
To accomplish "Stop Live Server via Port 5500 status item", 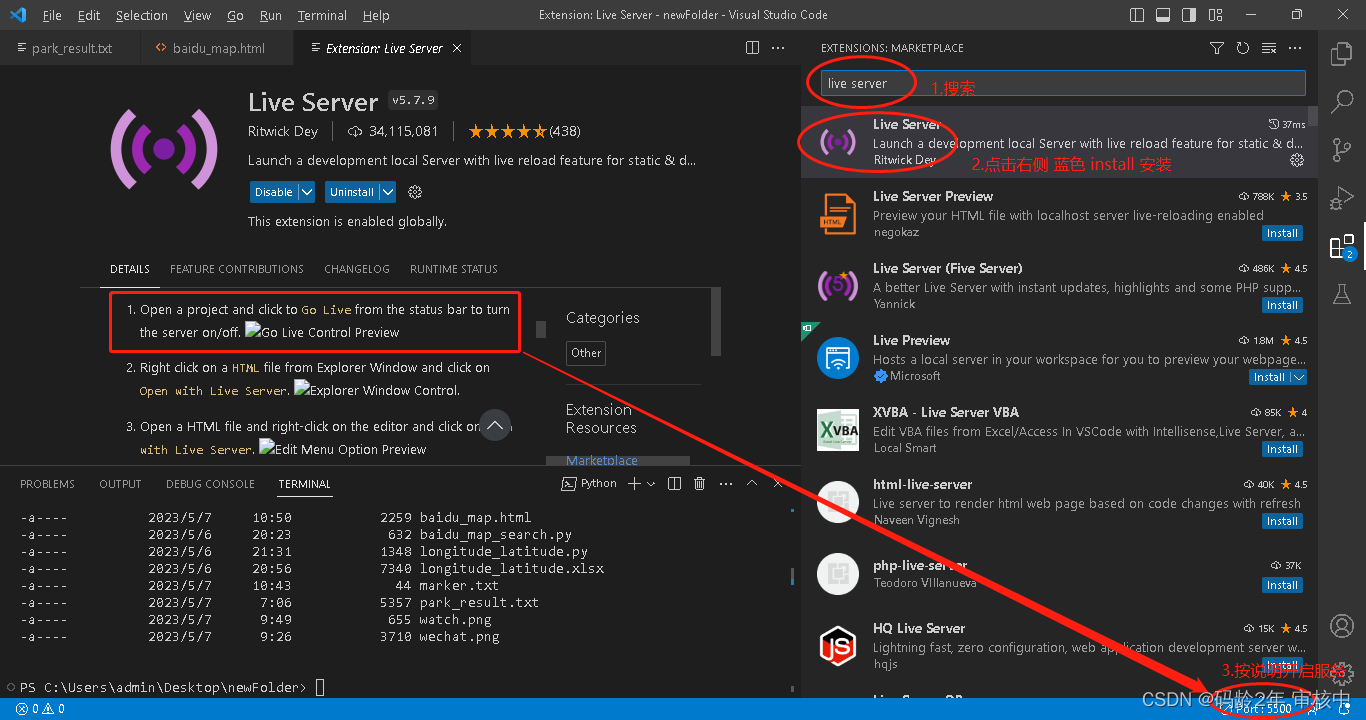I will [x=1259, y=709].
